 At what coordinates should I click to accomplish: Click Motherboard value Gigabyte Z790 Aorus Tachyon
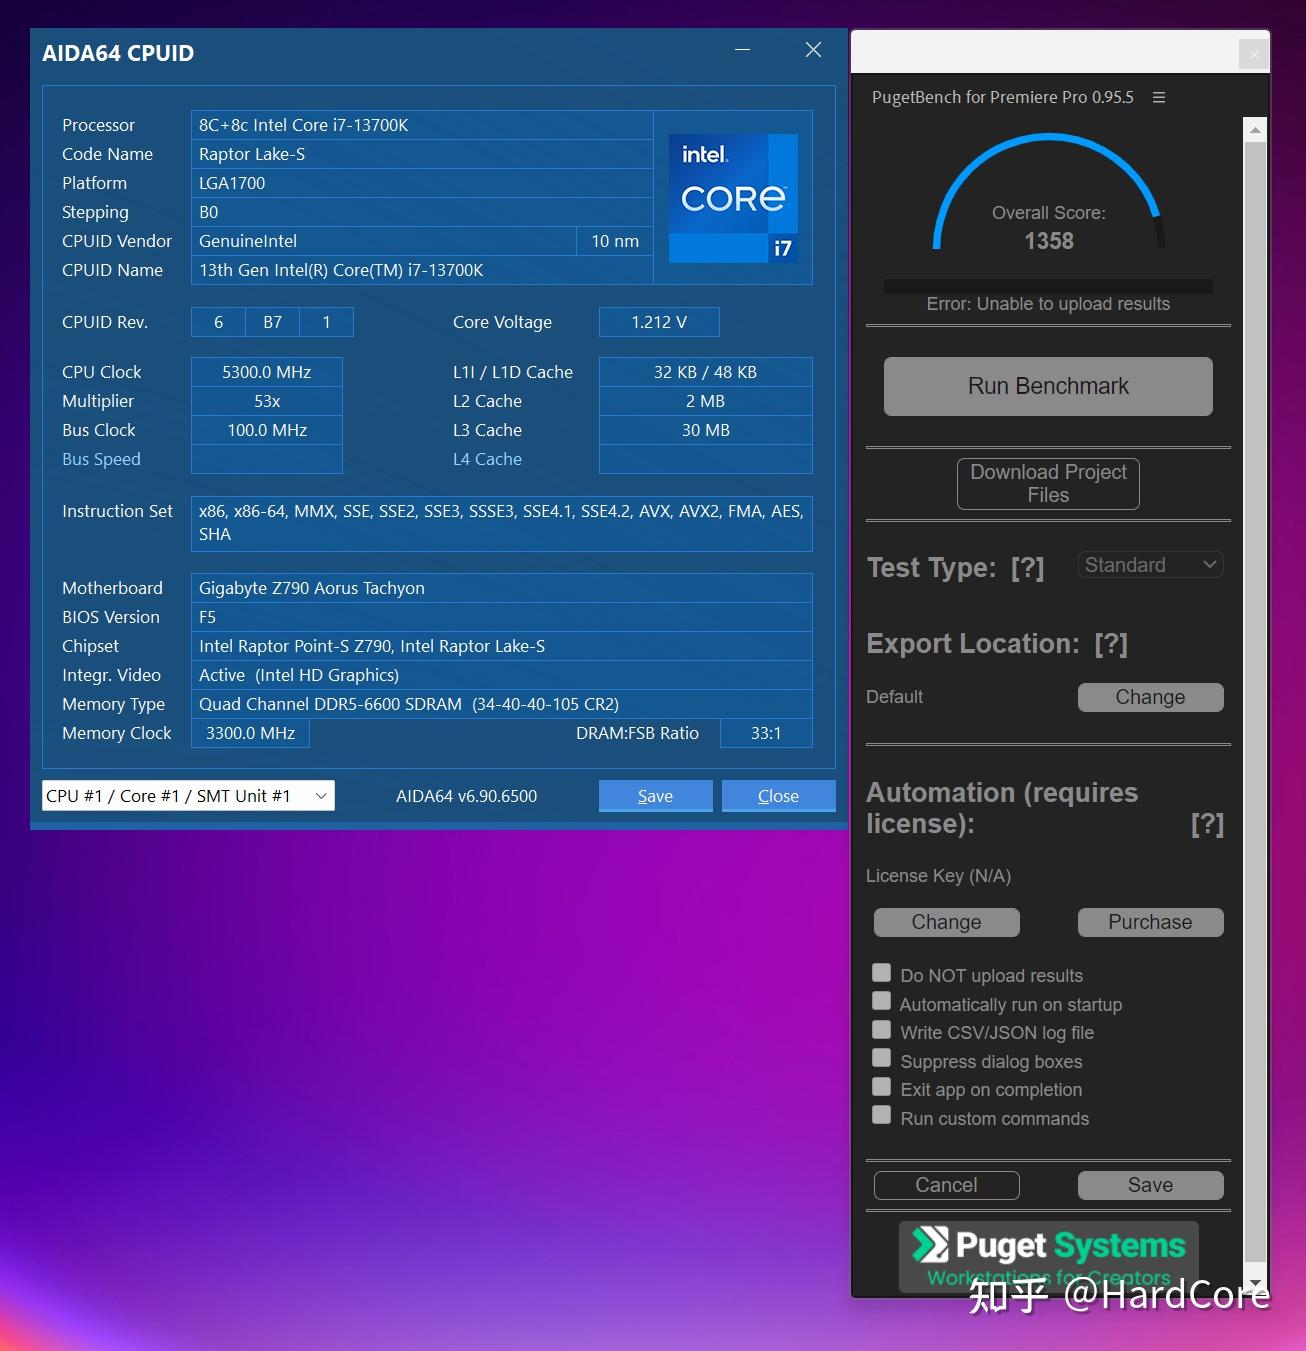point(502,588)
